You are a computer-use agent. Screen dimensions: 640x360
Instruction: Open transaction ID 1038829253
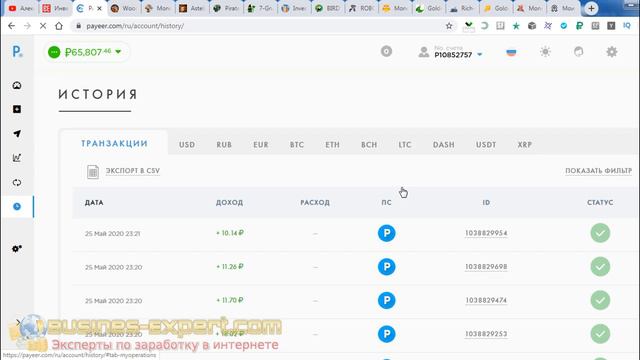click(x=486, y=333)
